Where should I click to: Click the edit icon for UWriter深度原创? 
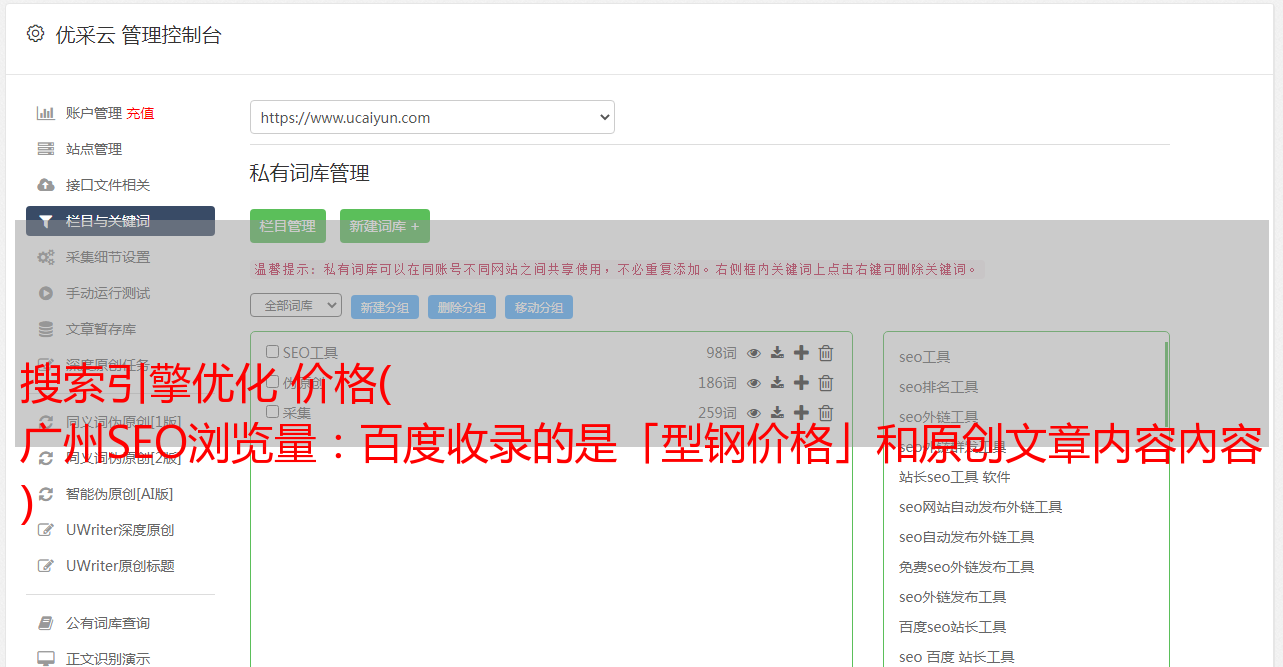[45, 530]
